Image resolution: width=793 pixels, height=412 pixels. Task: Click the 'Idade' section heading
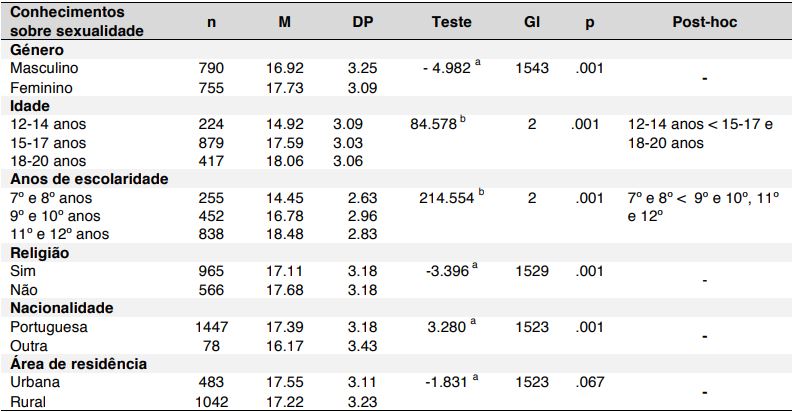[x=31, y=106]
